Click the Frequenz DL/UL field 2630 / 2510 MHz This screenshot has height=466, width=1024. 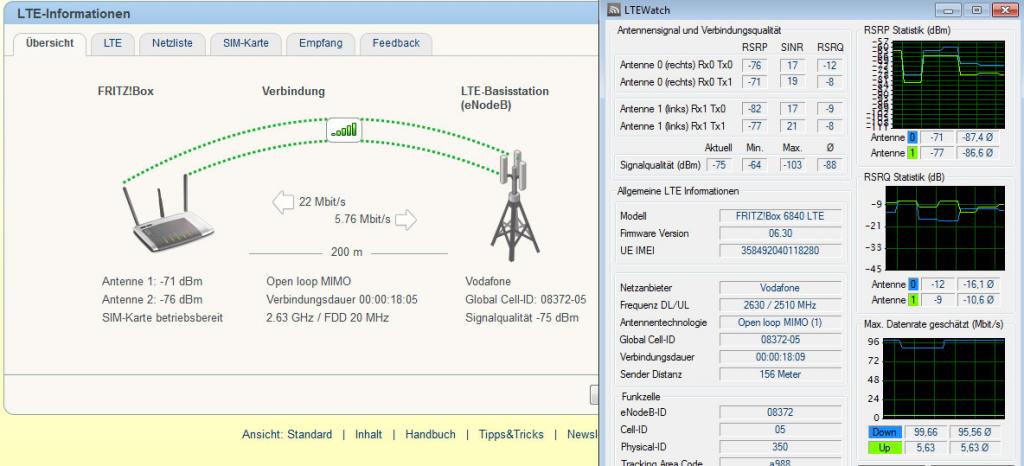[780, 305]
